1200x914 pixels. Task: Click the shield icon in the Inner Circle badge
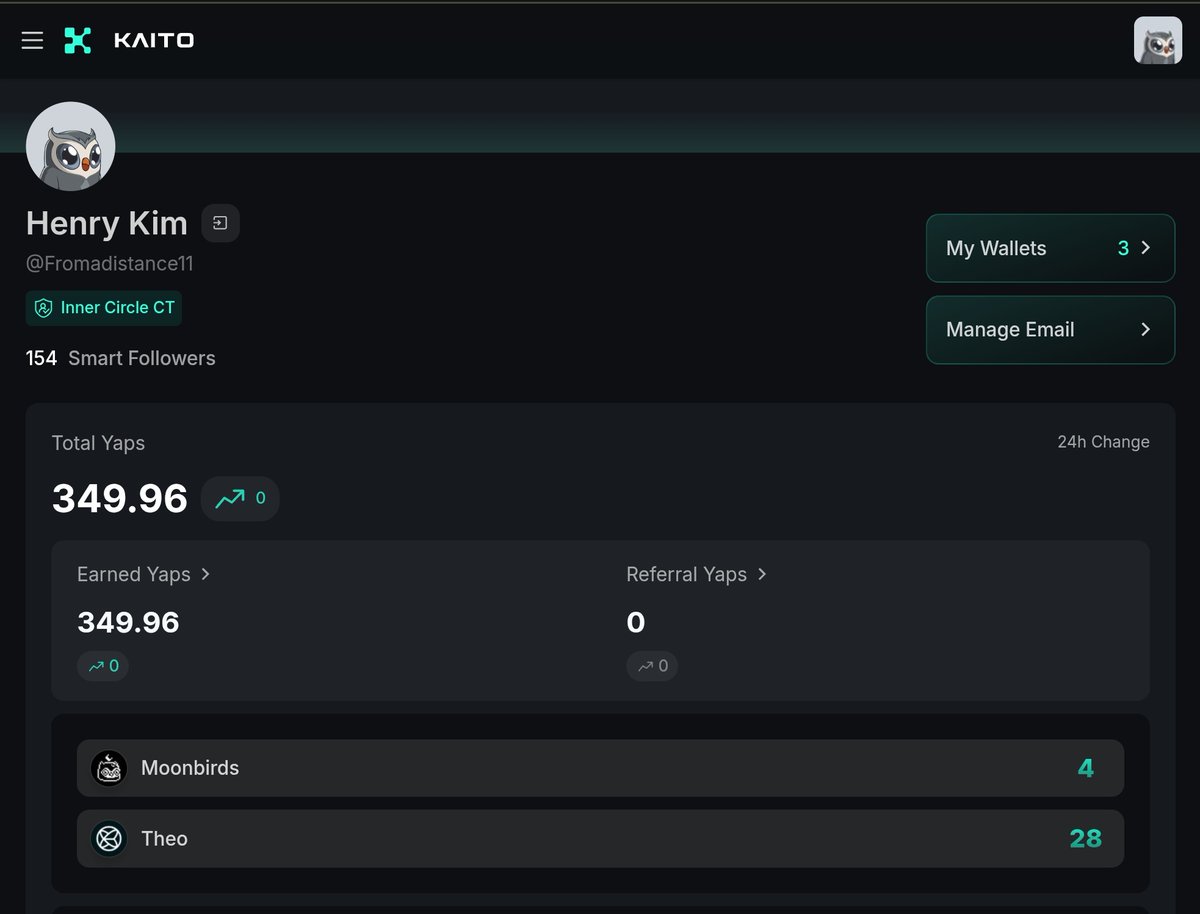click(43, 308)
